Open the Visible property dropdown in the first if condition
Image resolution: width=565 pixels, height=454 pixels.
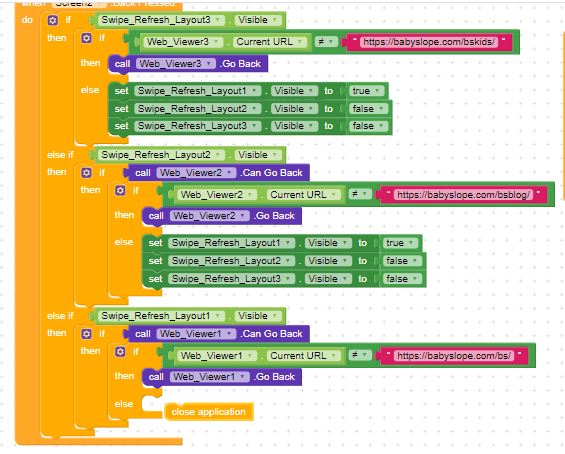coord(258,20)
